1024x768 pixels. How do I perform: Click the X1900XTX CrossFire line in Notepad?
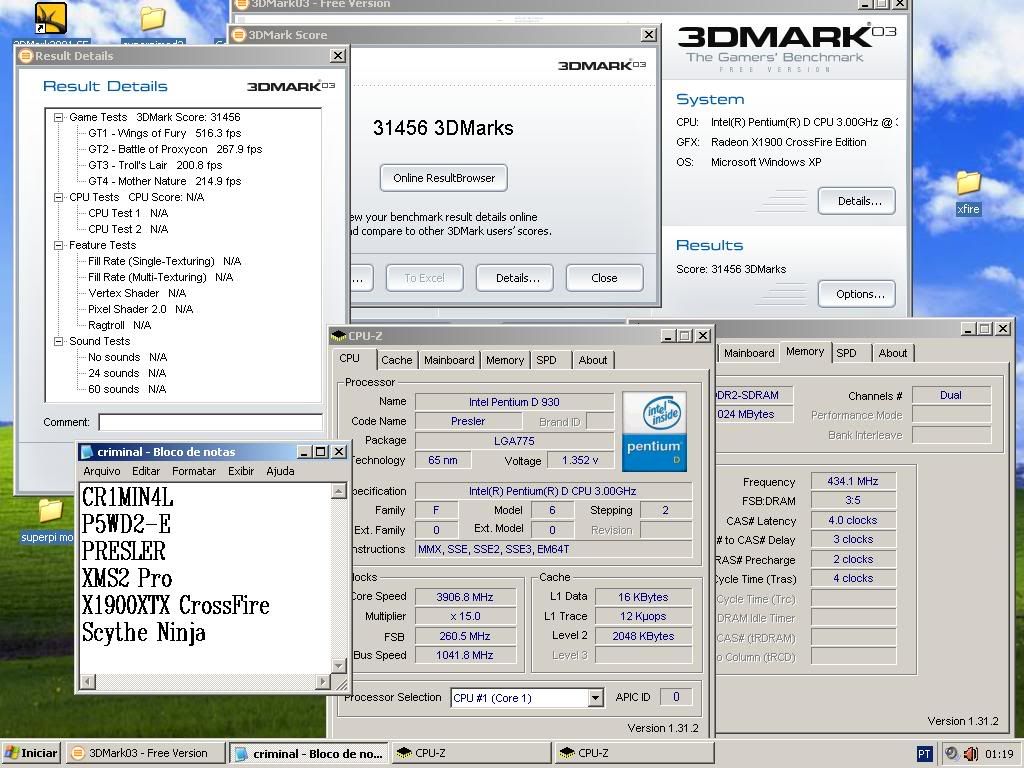(175, 605)
